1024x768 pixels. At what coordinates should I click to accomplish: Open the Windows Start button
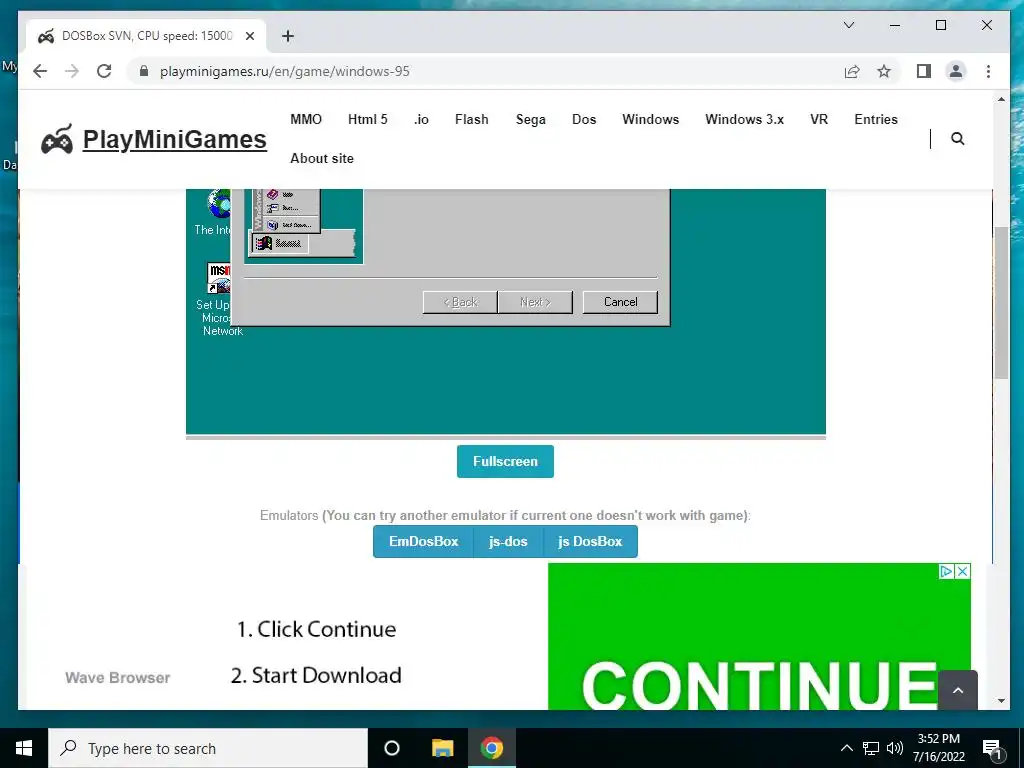[24, 748]
